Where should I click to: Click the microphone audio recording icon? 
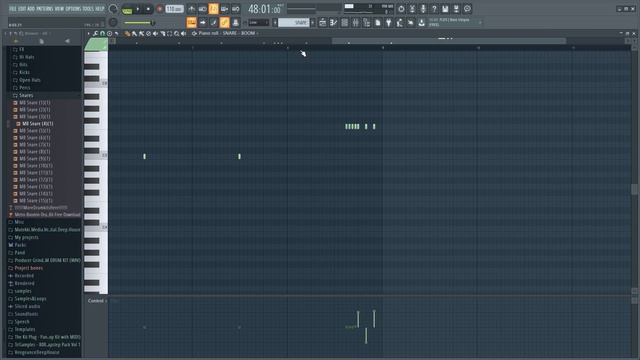pos(423,9)
